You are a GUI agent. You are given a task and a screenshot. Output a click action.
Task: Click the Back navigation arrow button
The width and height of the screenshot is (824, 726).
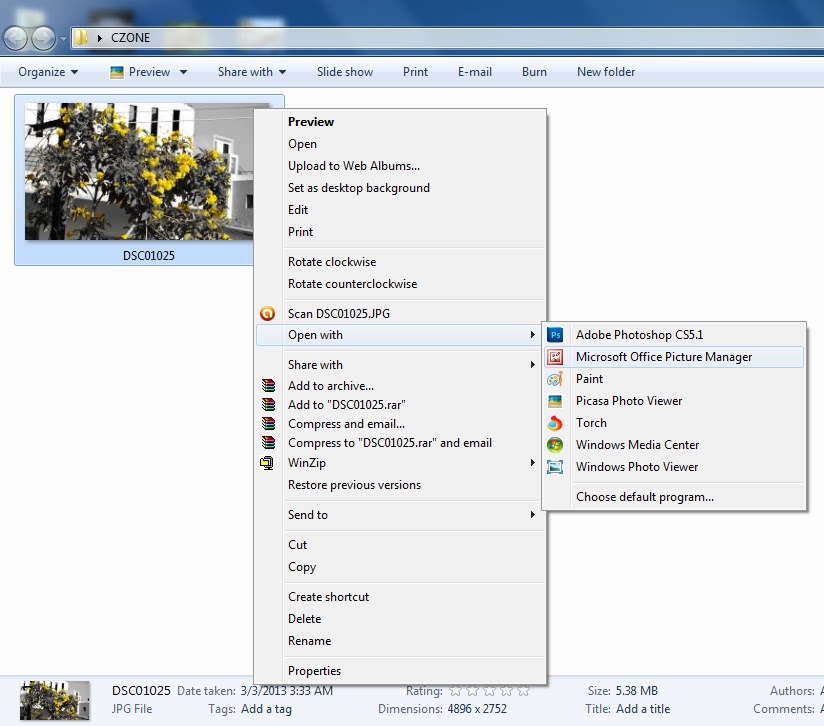click(x=15, y=38)
